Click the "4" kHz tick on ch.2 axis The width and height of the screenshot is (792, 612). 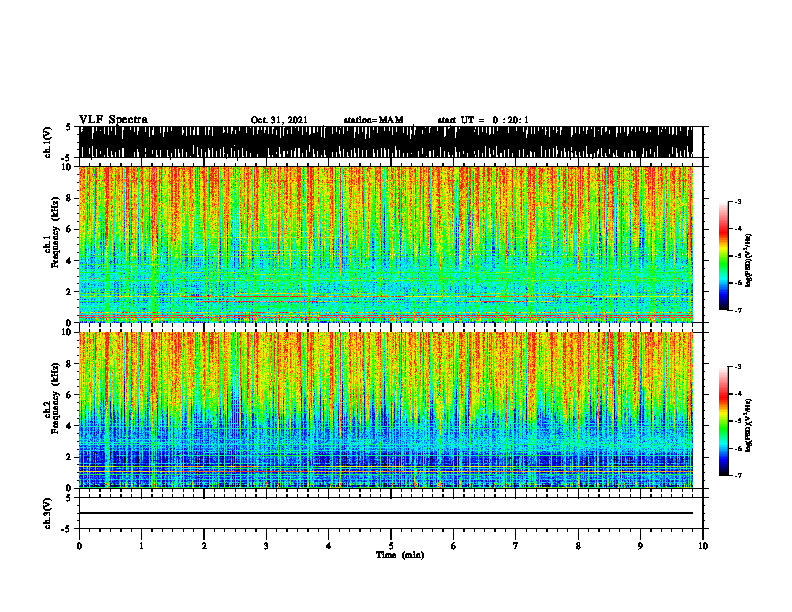point(70,426)
